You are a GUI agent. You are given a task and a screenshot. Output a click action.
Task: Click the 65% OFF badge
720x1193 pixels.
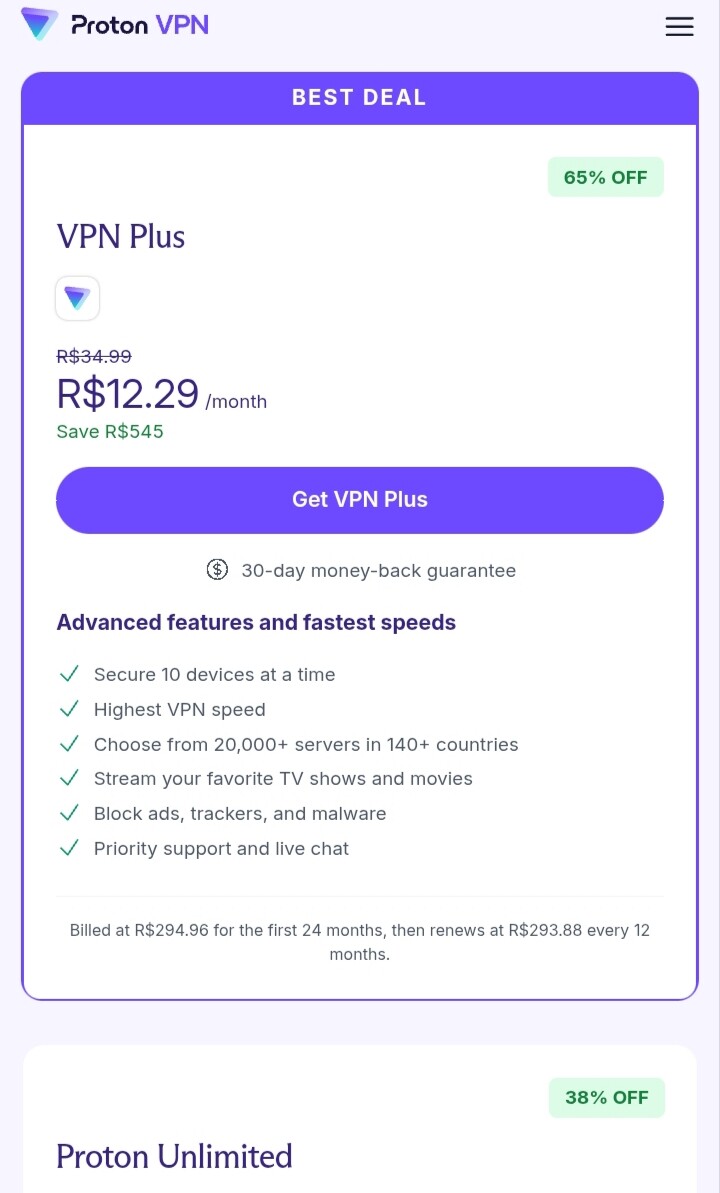pos(606,177)
